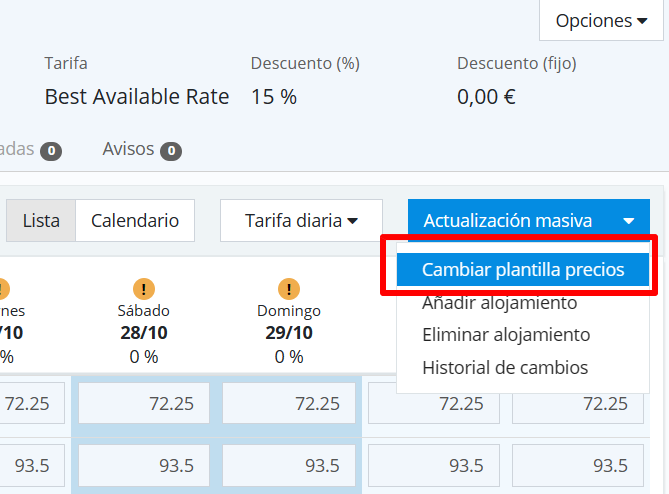Select Cambiar plantilla precios menu entry
Viewport: 669px width, 494px height.
point(523,269)
